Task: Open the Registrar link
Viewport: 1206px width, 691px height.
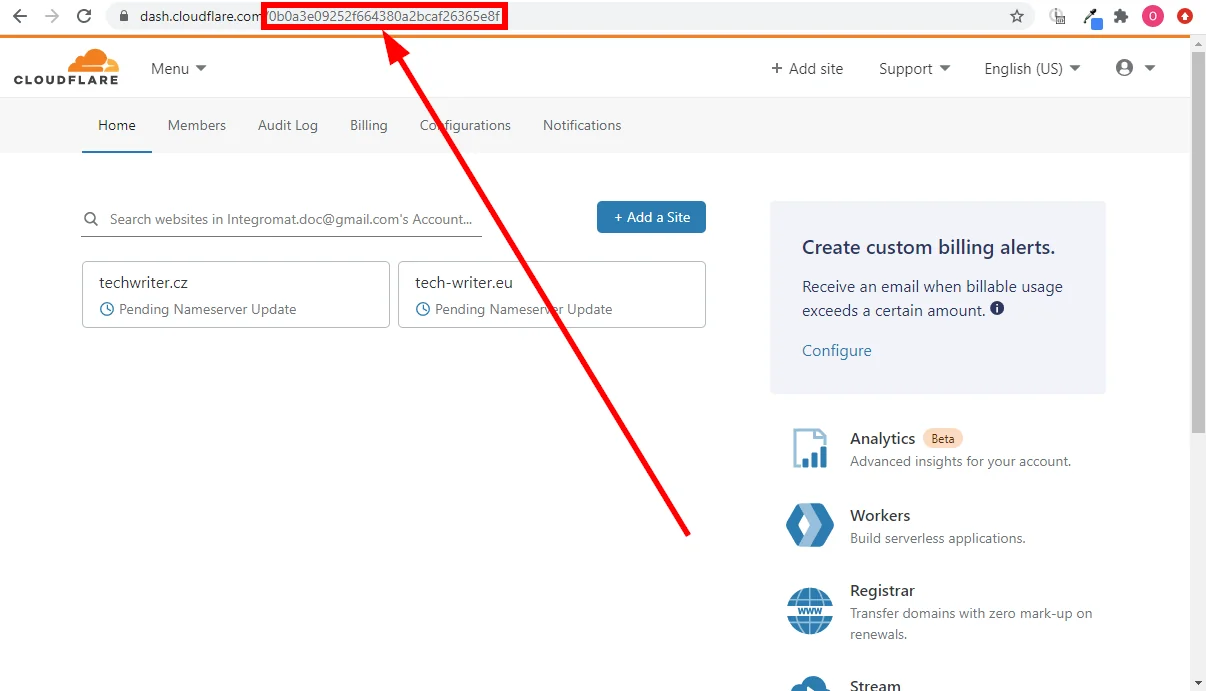Action: click(882, 590)
